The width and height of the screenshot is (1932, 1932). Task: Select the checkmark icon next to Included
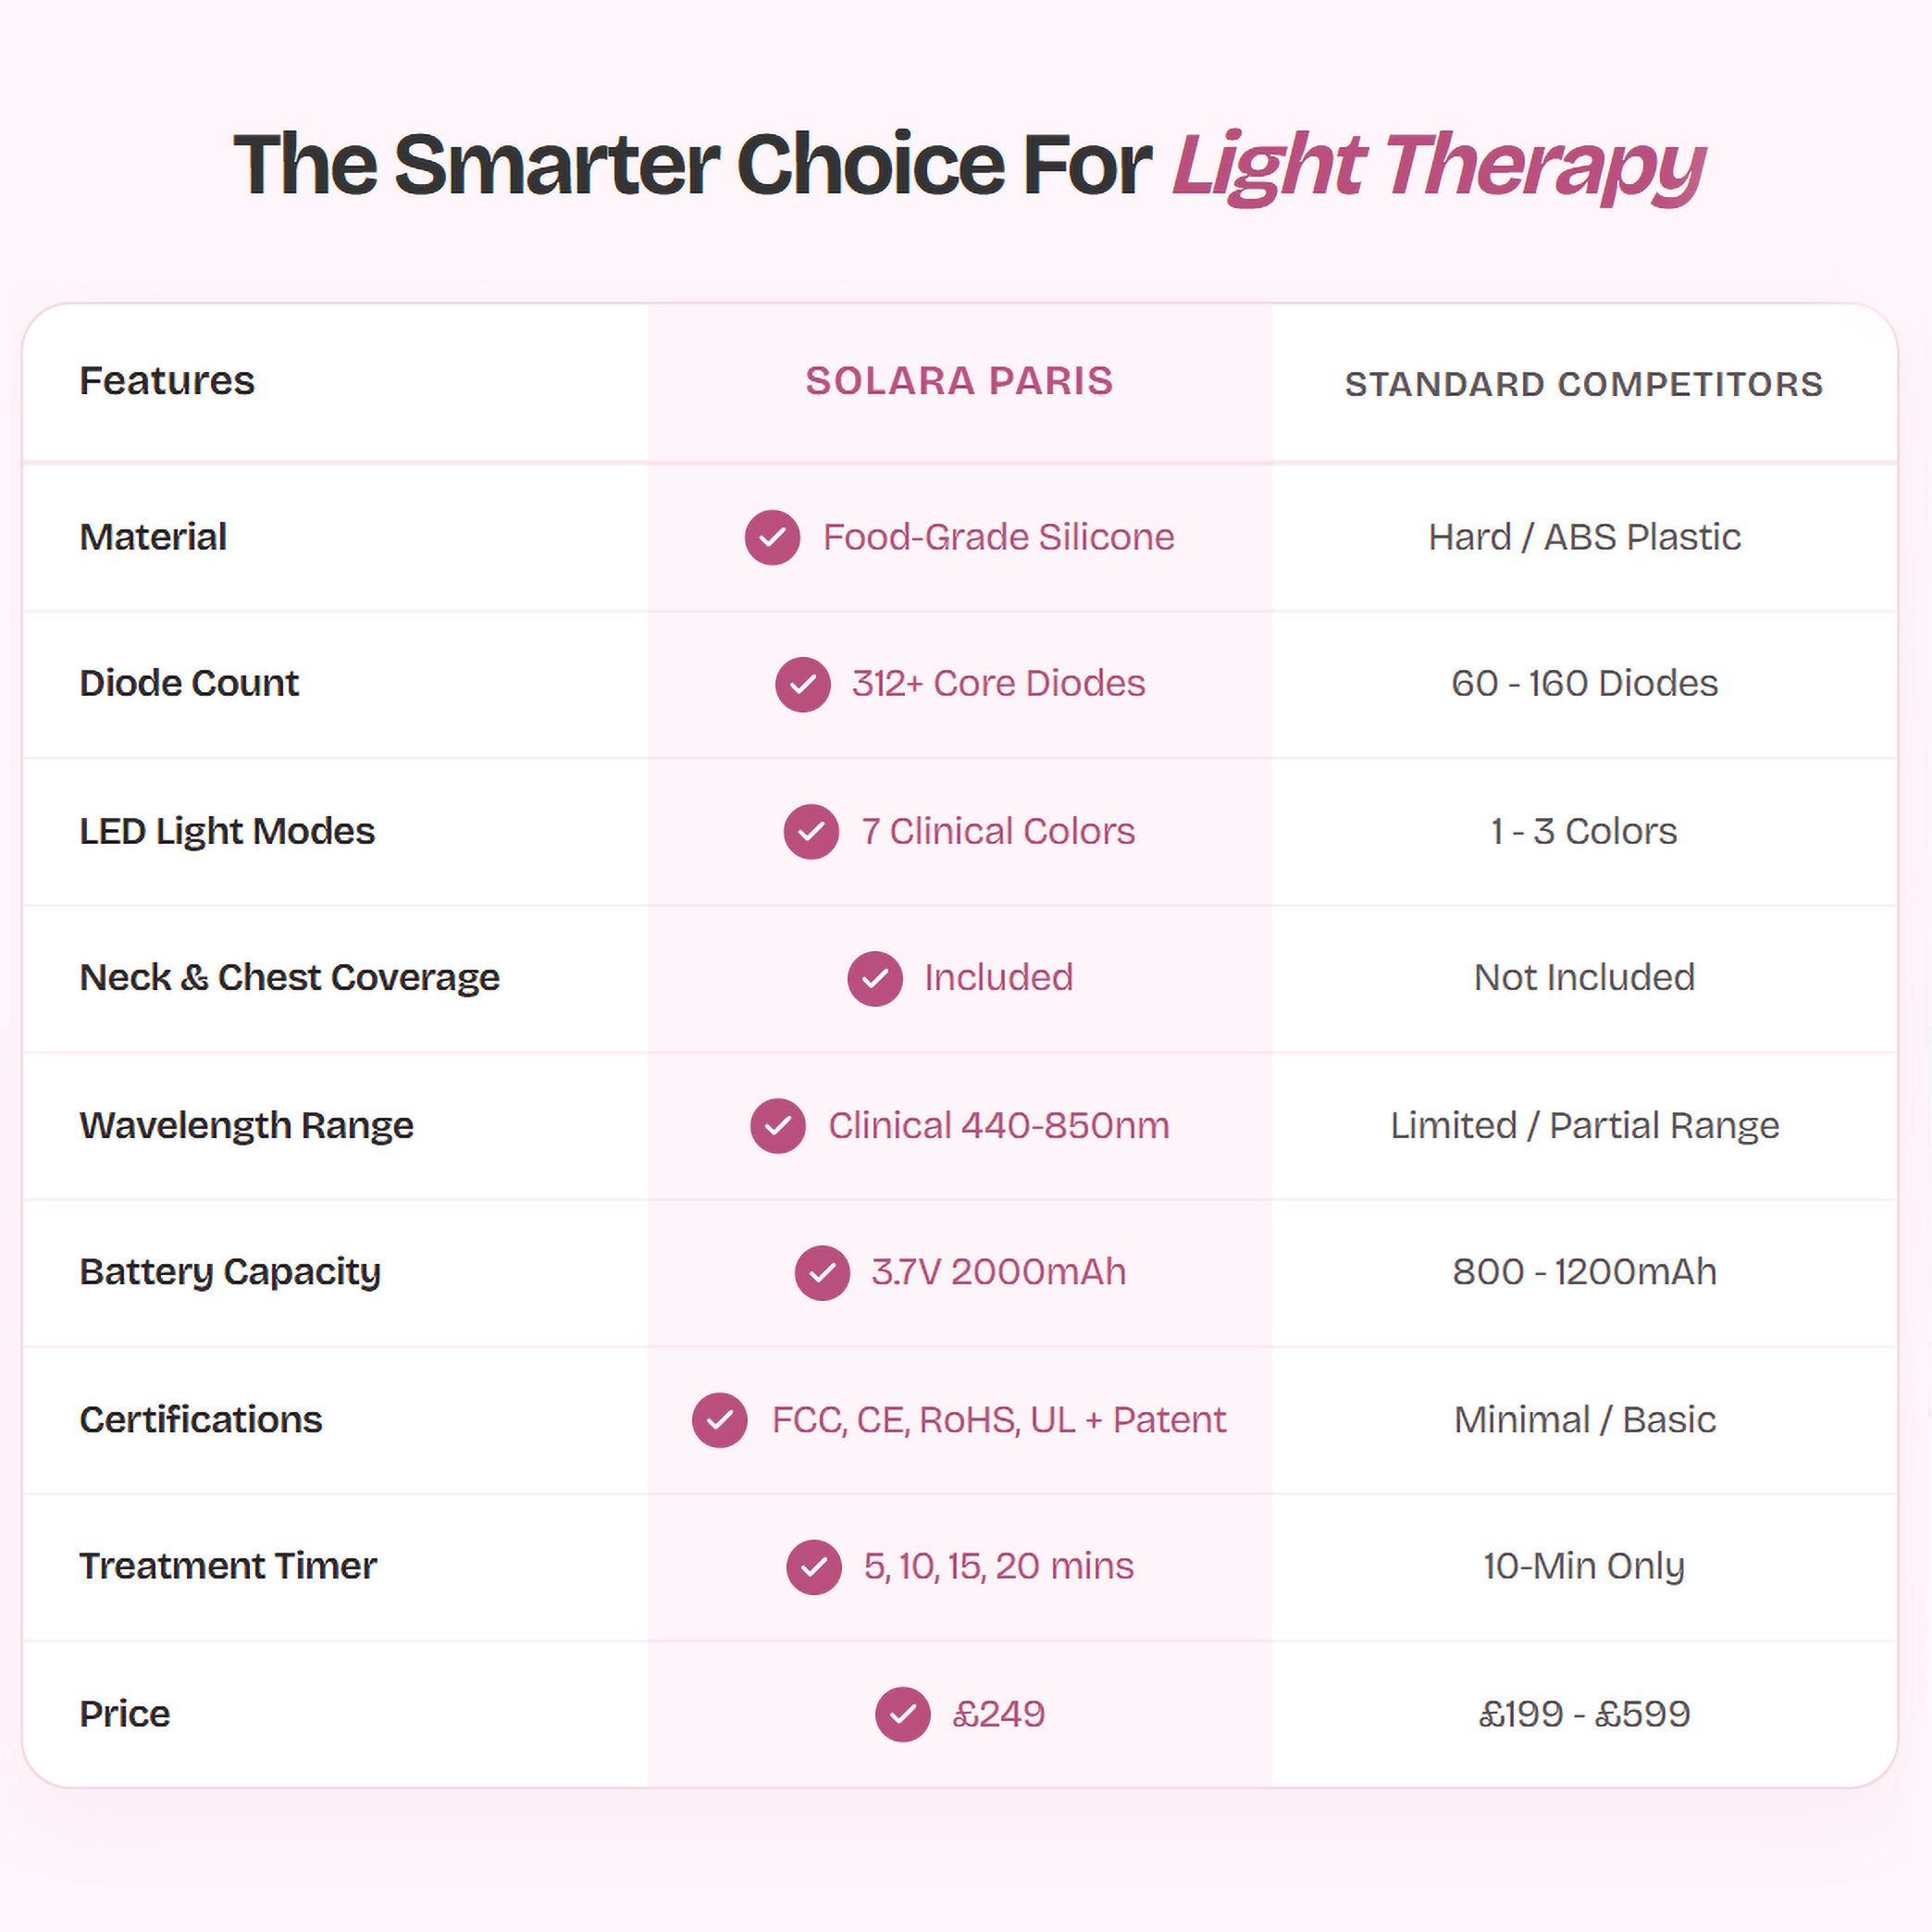[x=875, y=978]
